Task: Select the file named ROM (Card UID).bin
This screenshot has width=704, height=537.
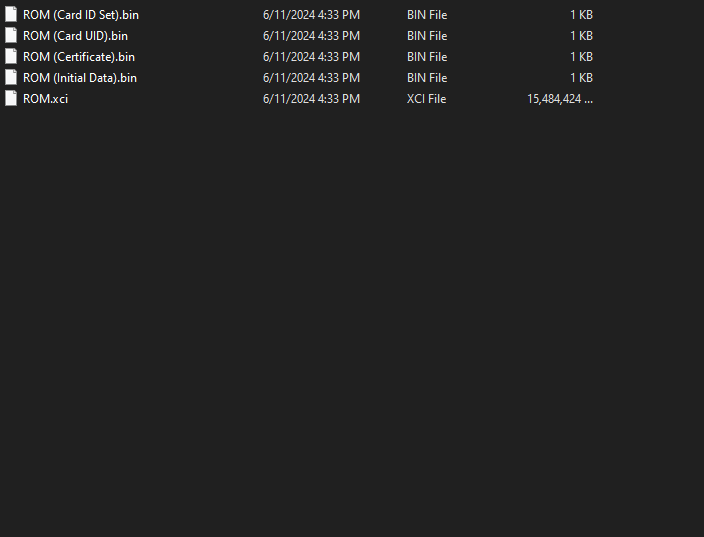Action: tap(75, 36)
